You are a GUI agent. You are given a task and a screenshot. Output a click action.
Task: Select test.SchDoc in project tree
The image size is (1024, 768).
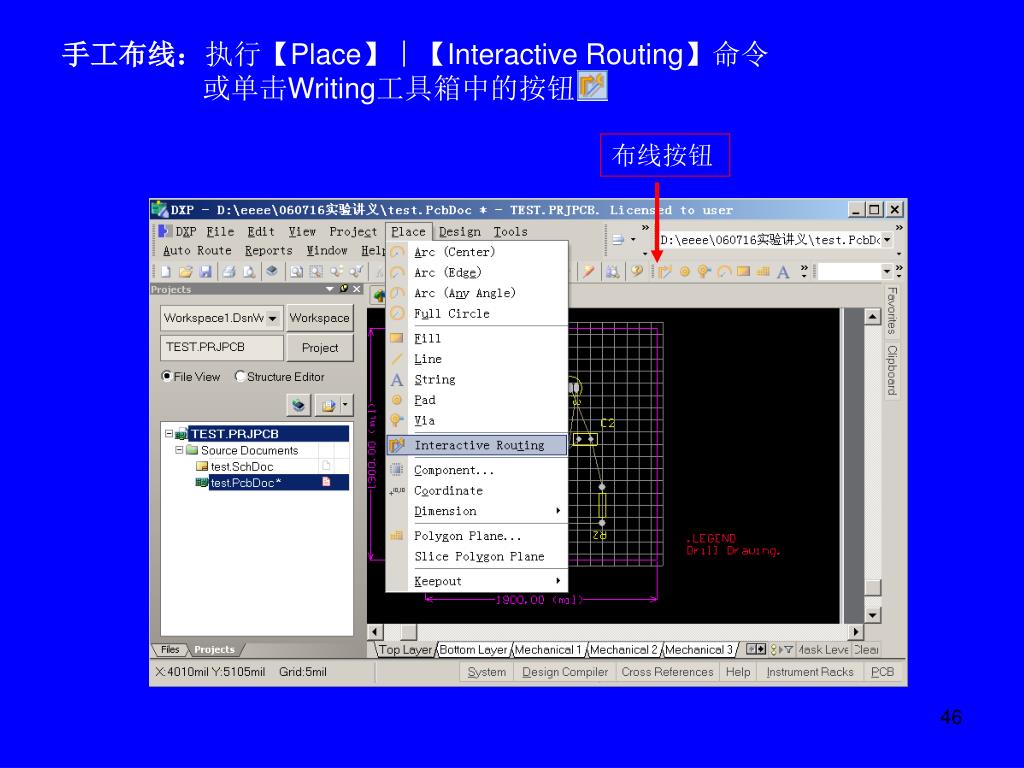tap(242, 466)
